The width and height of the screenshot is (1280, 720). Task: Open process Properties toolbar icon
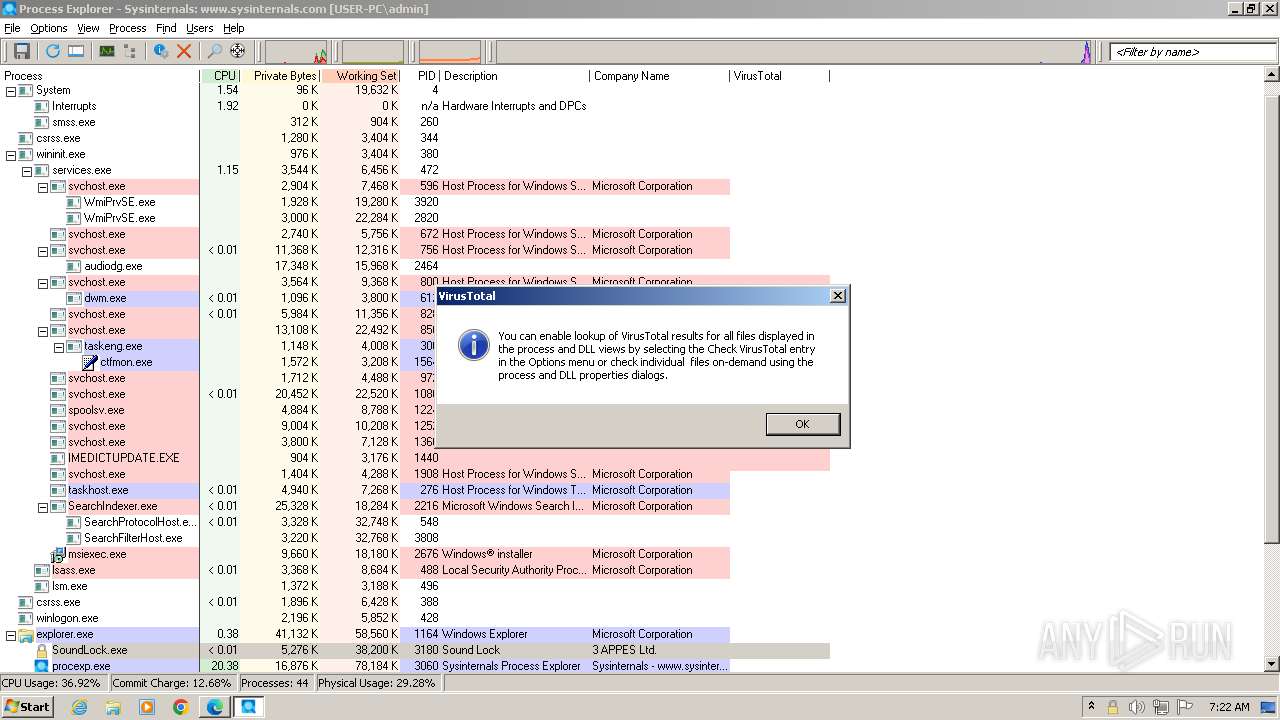(160, 51)
